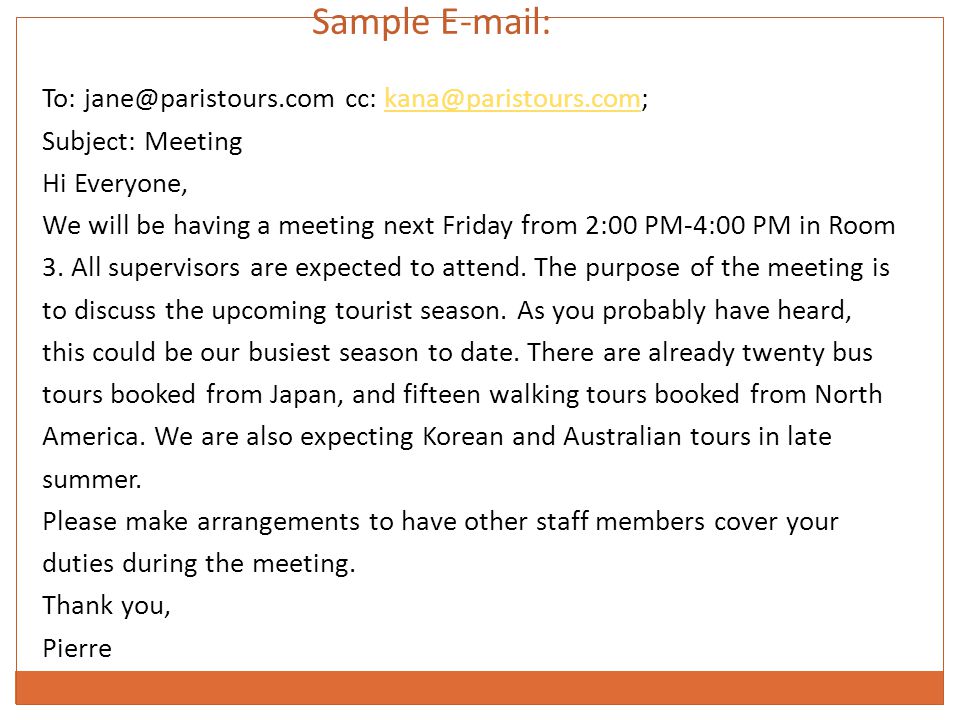The height and width of the screenshot is (720, 960).
Task: Click the word Japan in the body
Action: pyautogui.click(x=304, y=395)
